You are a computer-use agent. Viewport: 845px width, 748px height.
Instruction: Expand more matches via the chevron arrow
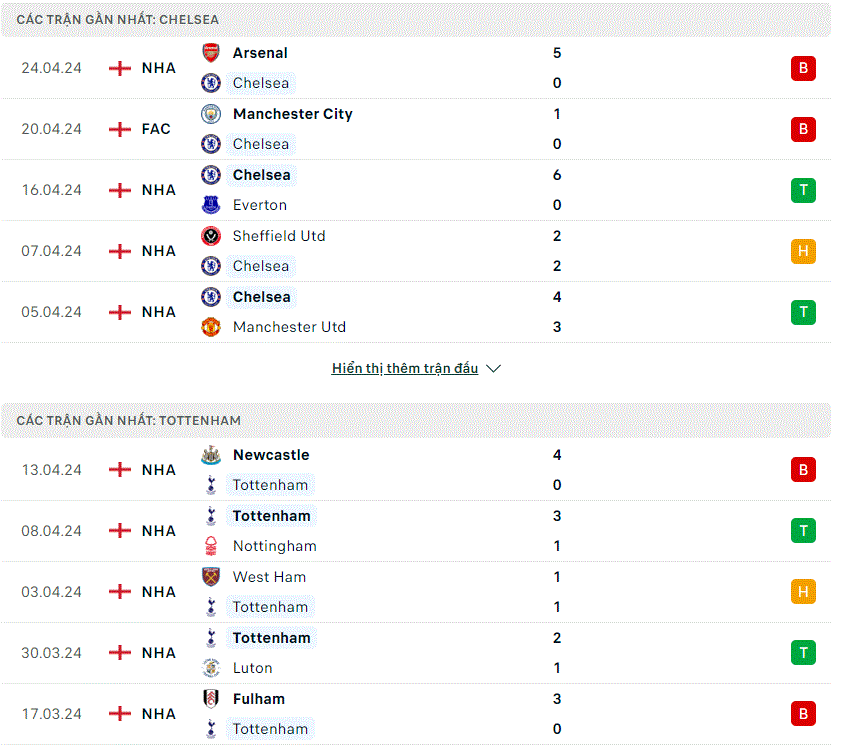(493, 369)
